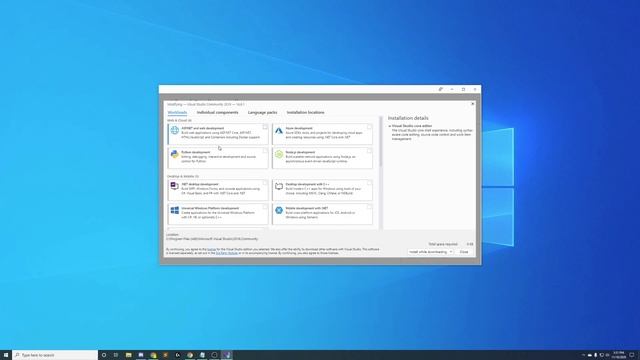The image size is (640, 360).
Task: Click the Web & Cloud section heading
Action: pos(179,120)
